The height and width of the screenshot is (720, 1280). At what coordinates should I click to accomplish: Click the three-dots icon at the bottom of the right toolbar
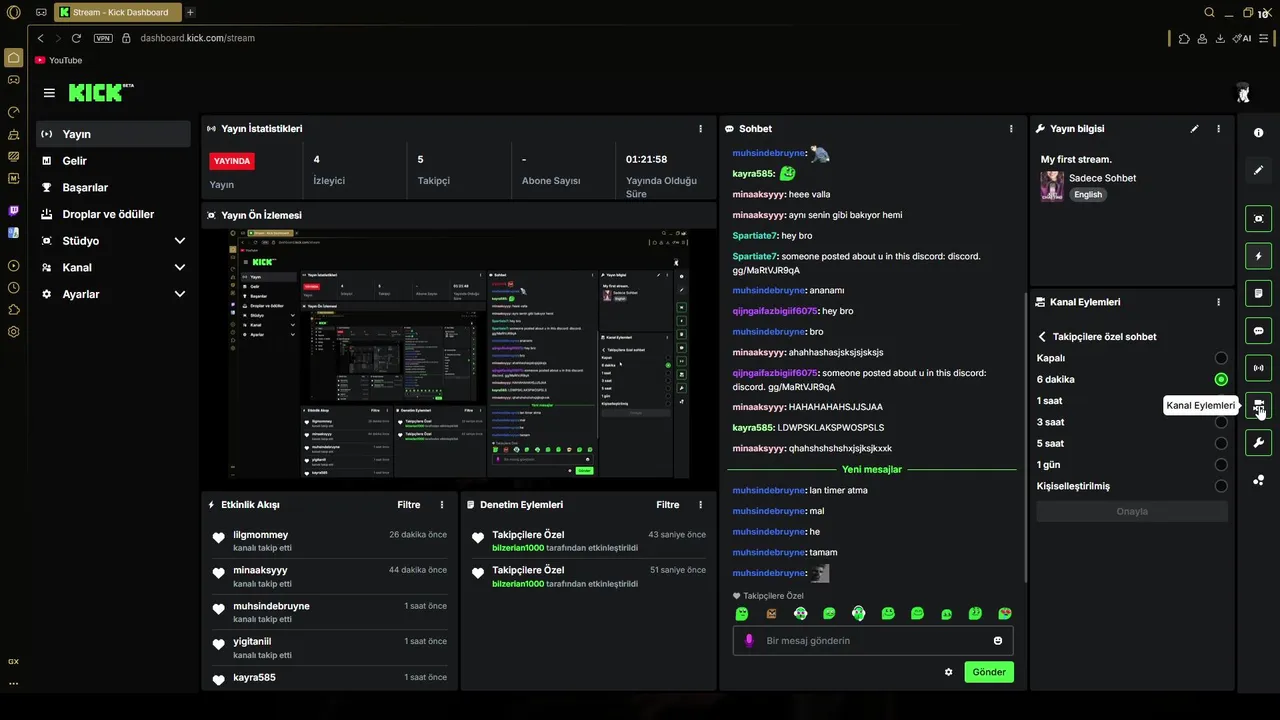1258,480
